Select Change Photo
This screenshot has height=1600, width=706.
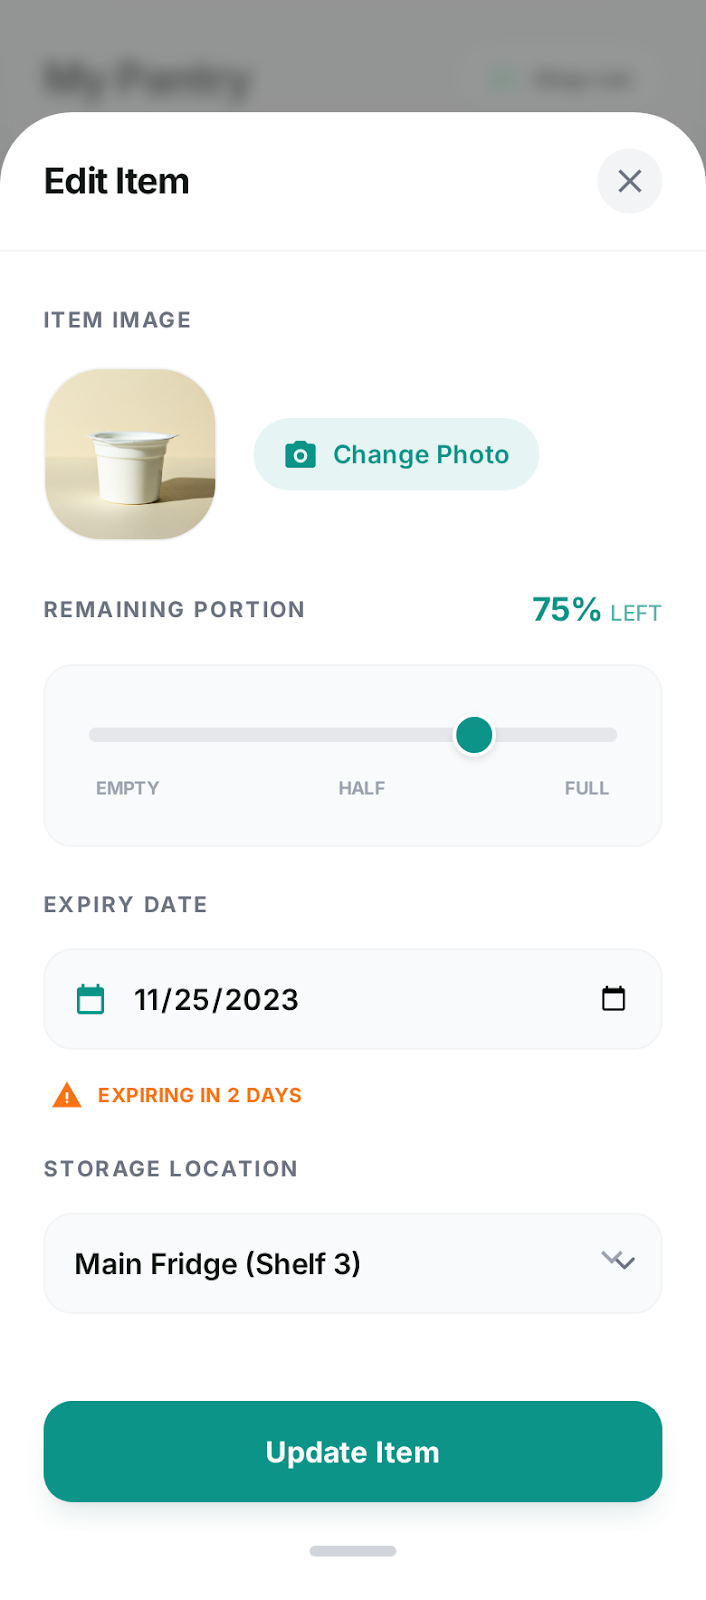pyautogui.click(x=395, y=454)
